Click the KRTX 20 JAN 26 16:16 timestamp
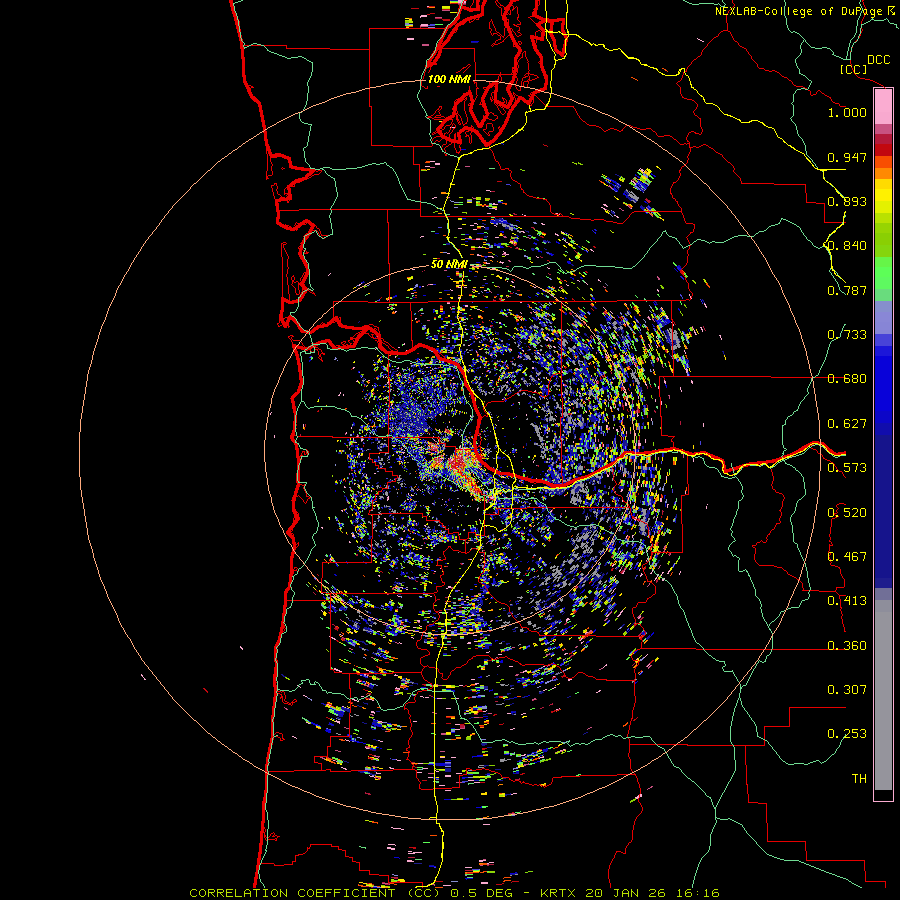900x900 pixels. click(x=630, y=893)
